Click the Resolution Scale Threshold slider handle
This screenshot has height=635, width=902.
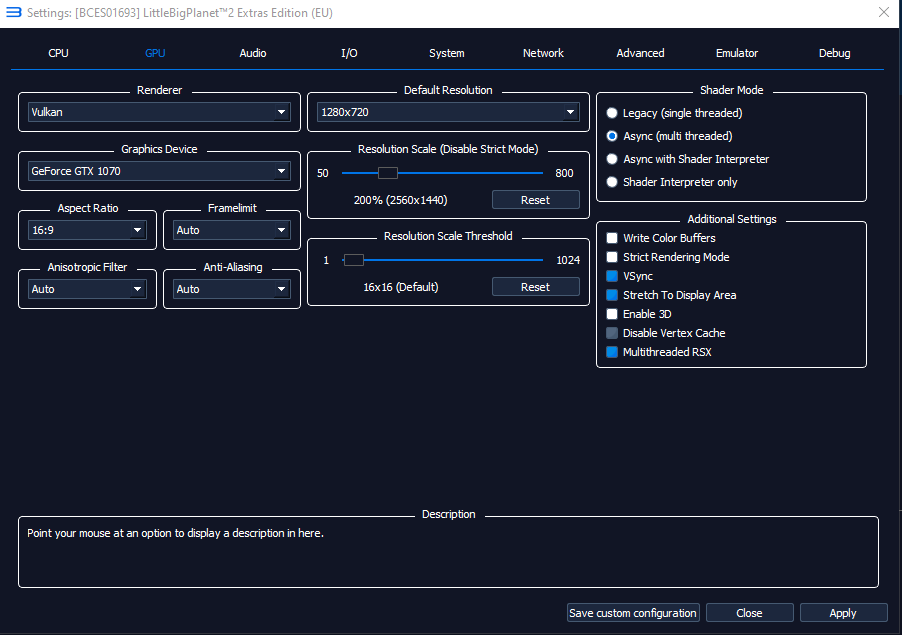tap(354, 260)
